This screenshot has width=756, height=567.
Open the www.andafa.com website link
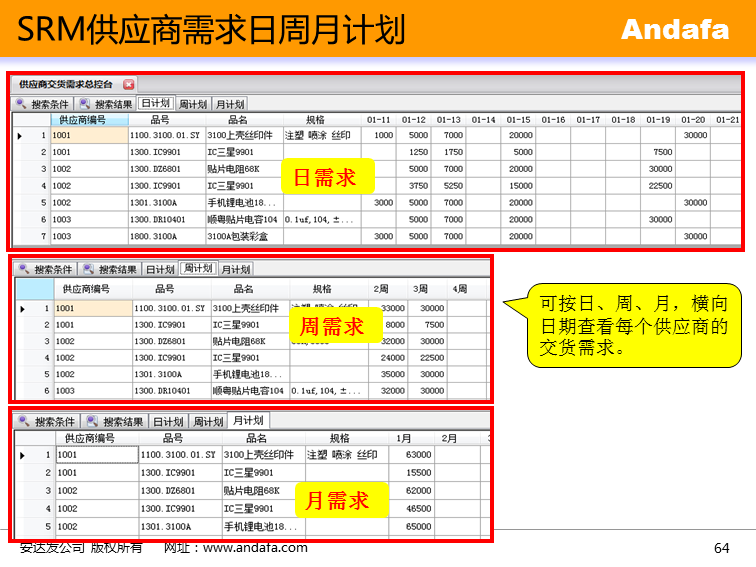pyautogui.click(x=255, y=548)
